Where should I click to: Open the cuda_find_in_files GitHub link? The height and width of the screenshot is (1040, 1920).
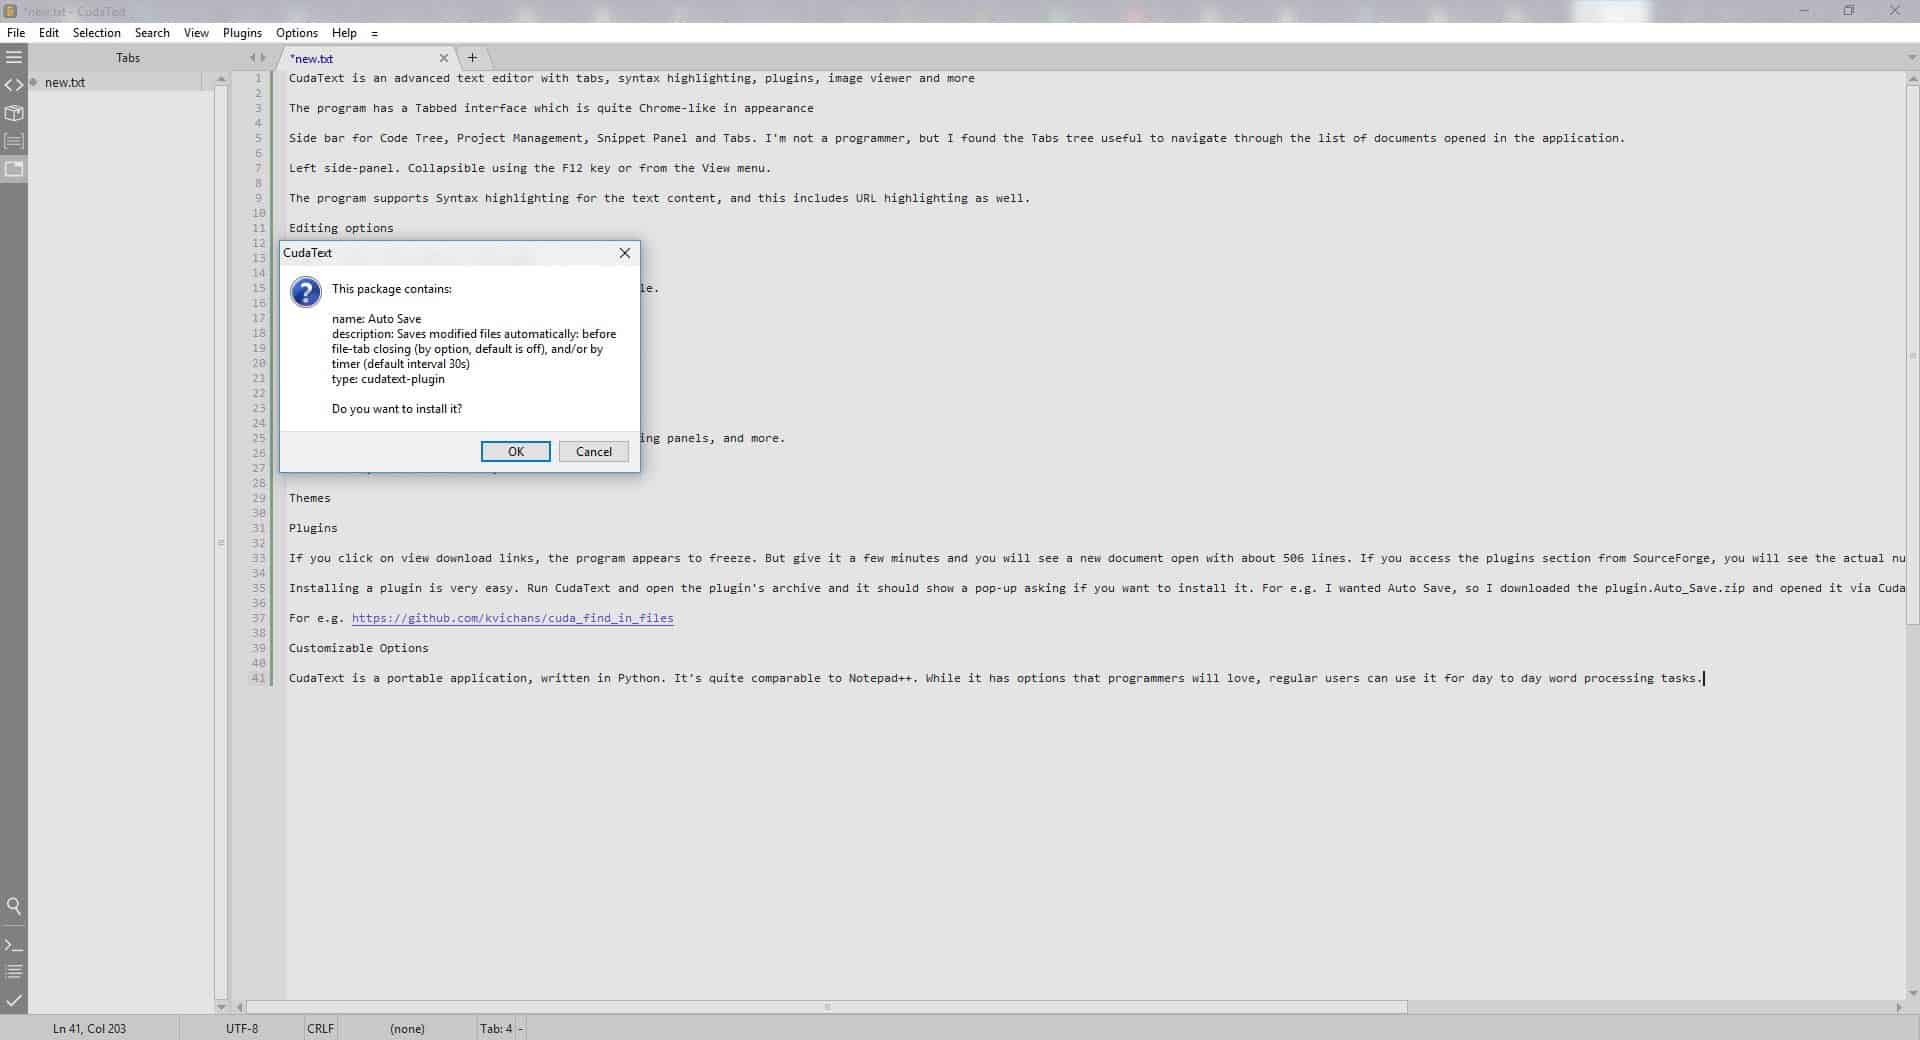(x=513, y=618)
